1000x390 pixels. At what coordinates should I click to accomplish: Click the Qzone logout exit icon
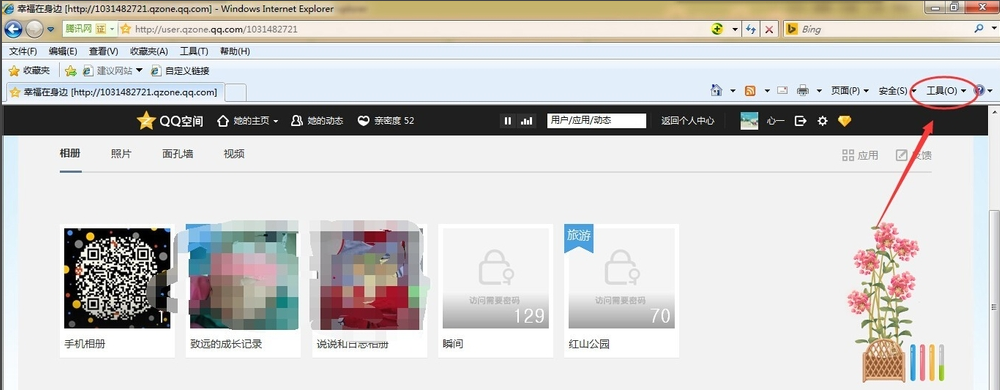pyautogui.click(x=800, y=120)
